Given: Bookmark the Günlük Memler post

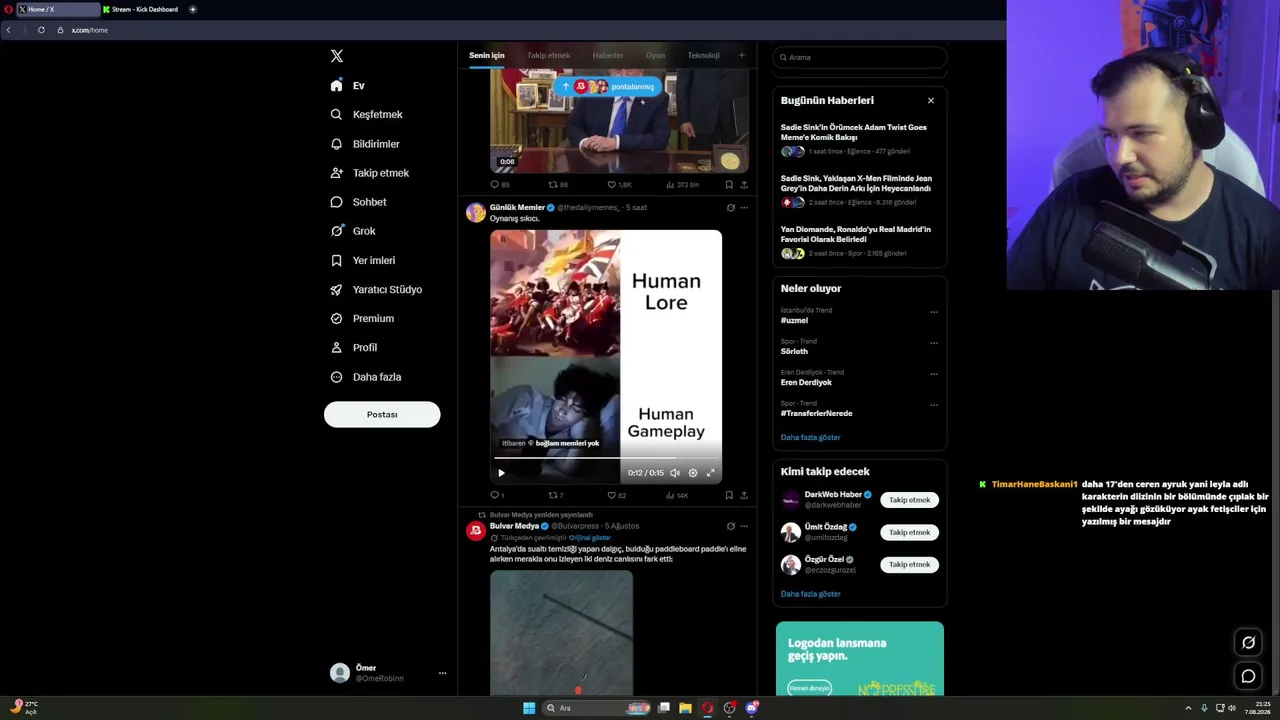Looking at the screenshot, I should click(x=729, y=495).
